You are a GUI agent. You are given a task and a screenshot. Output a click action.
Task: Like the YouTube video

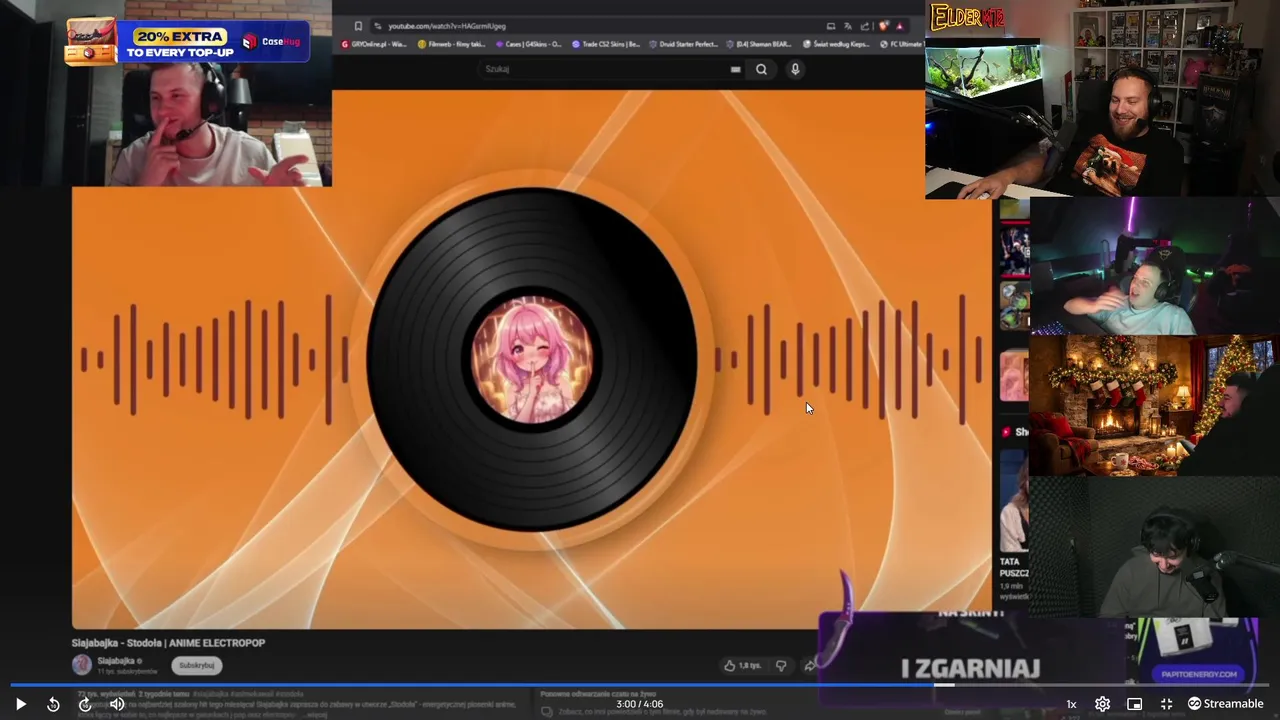tap(742, 665)
